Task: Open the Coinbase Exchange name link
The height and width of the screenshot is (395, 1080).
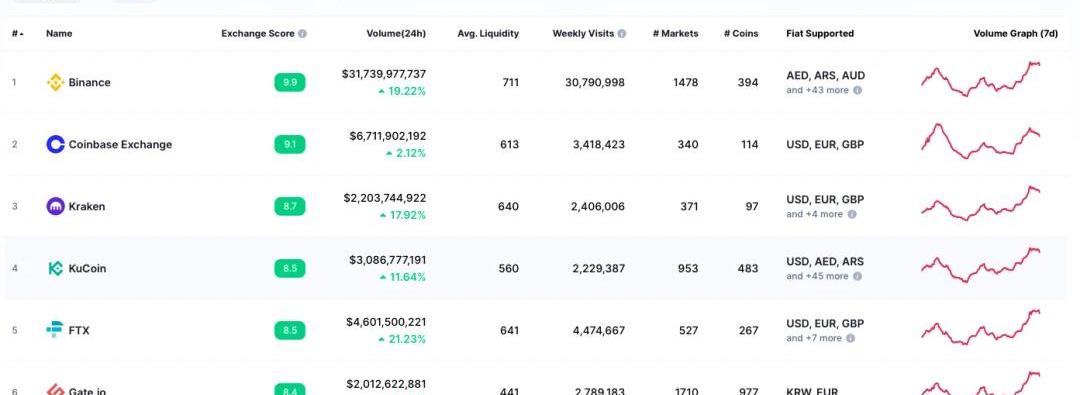Action: click(121, 145)
